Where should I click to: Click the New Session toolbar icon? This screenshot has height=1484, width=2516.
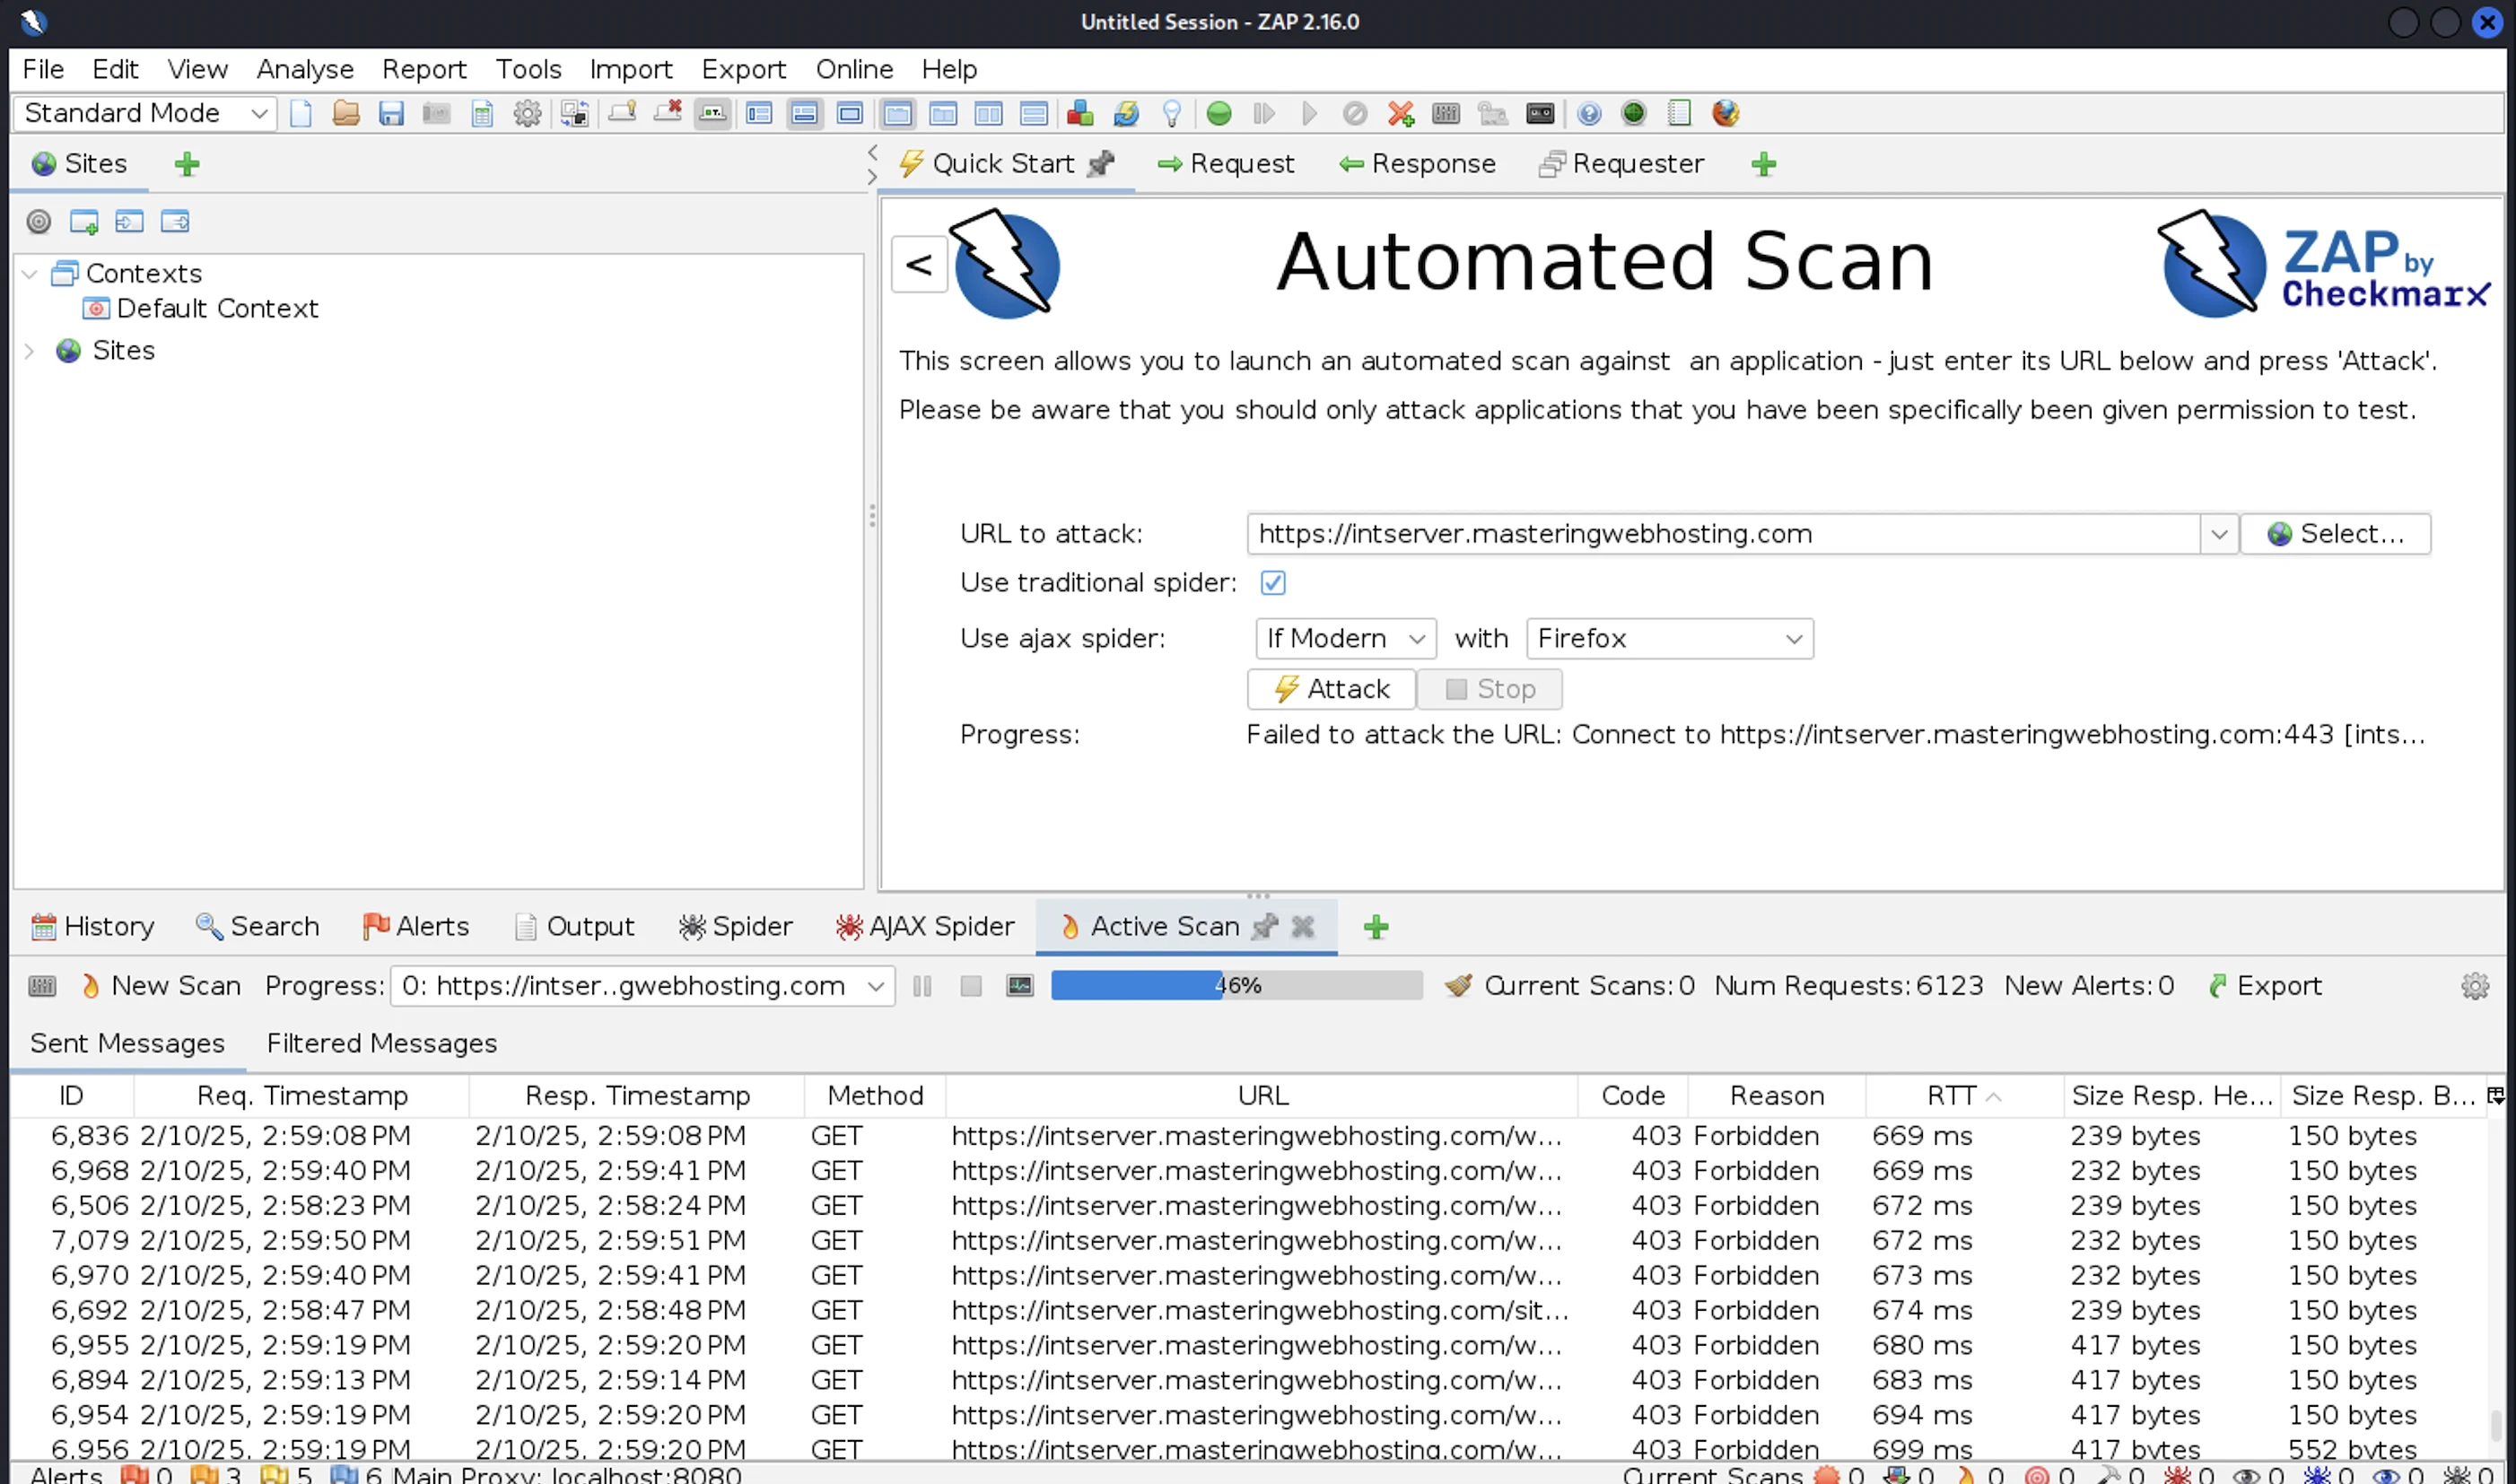301,113
